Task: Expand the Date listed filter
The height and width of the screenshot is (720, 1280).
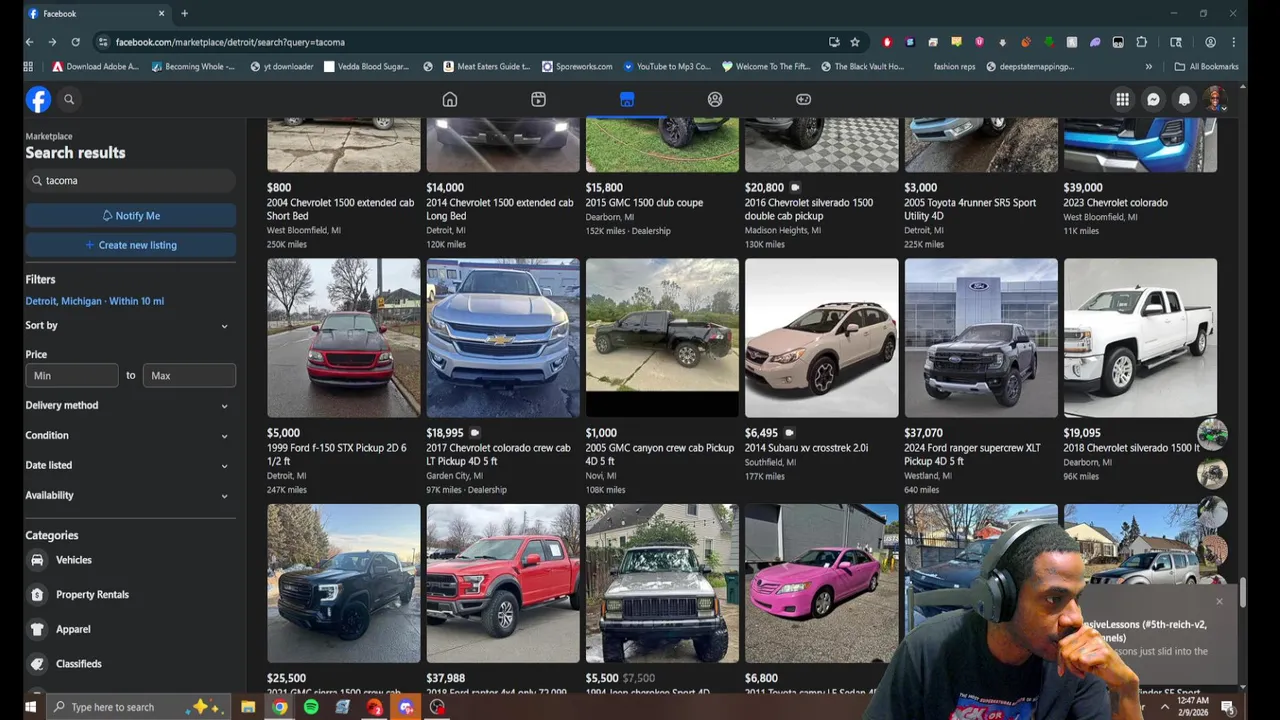Action: (x=129, y=465)
